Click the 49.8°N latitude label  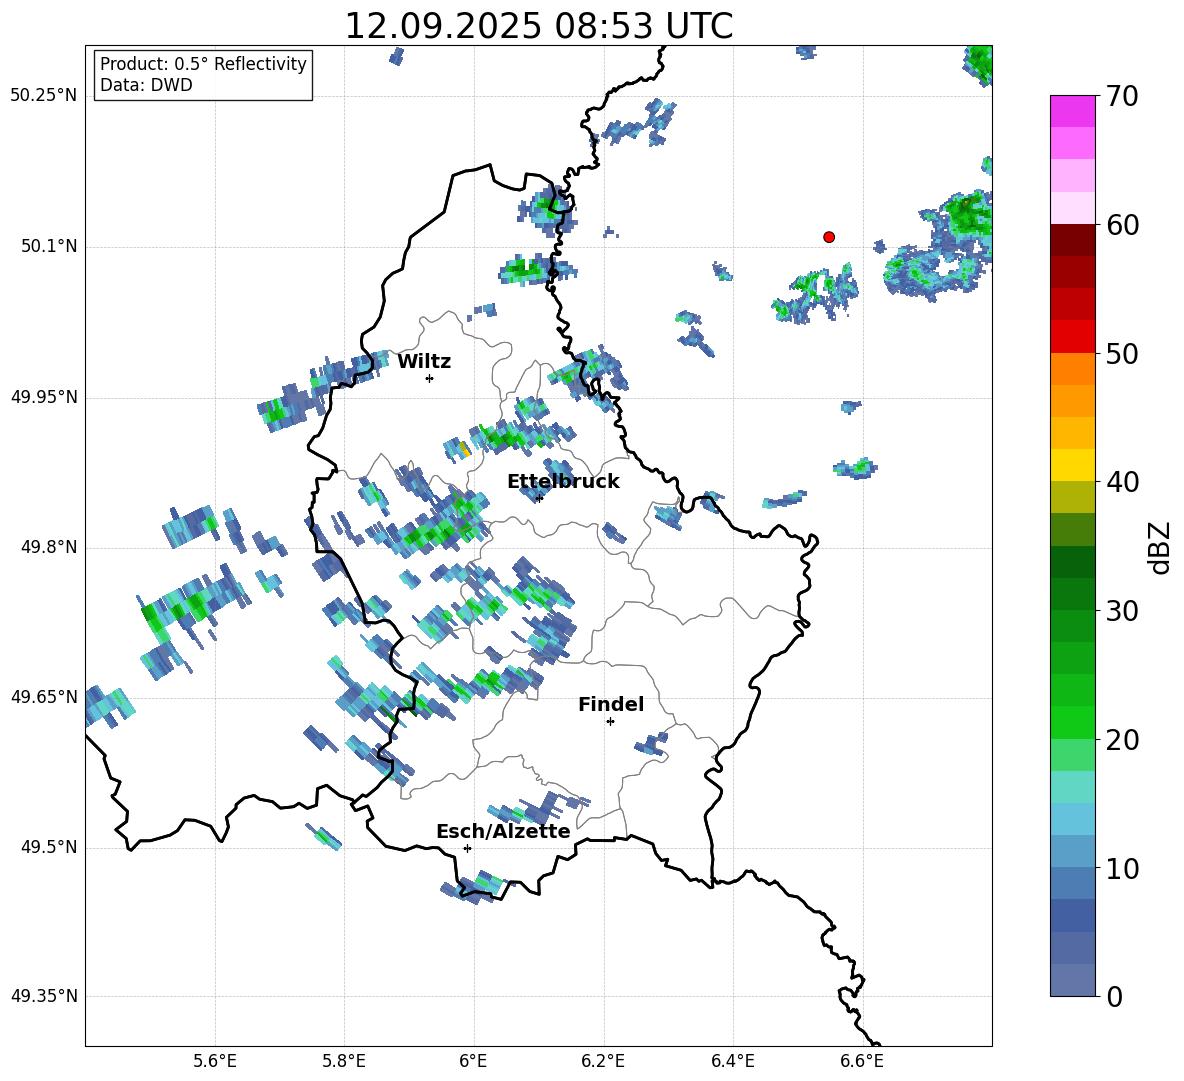coord(48,547)
